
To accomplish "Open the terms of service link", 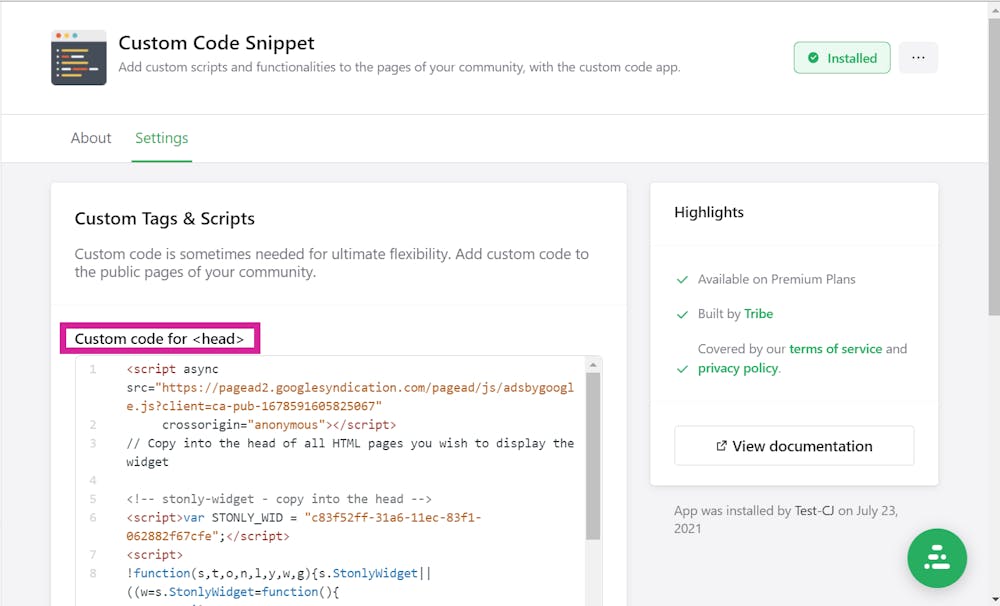I will [835, 349].
